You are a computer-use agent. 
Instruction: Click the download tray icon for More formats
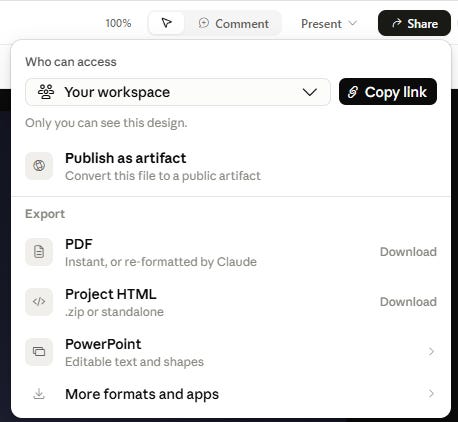39,394
